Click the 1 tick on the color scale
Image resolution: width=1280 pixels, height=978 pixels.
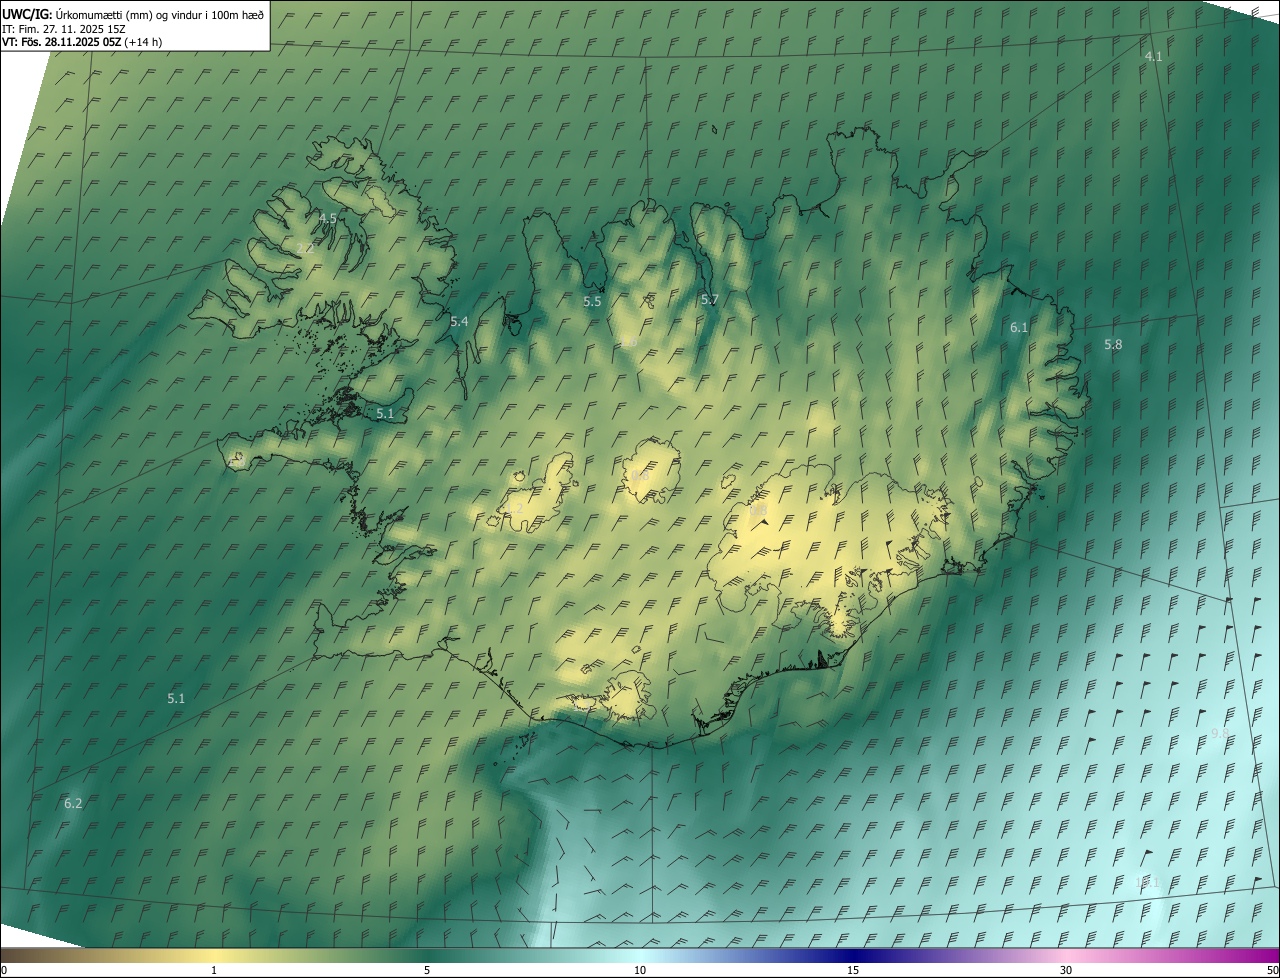tap(214, 971)
